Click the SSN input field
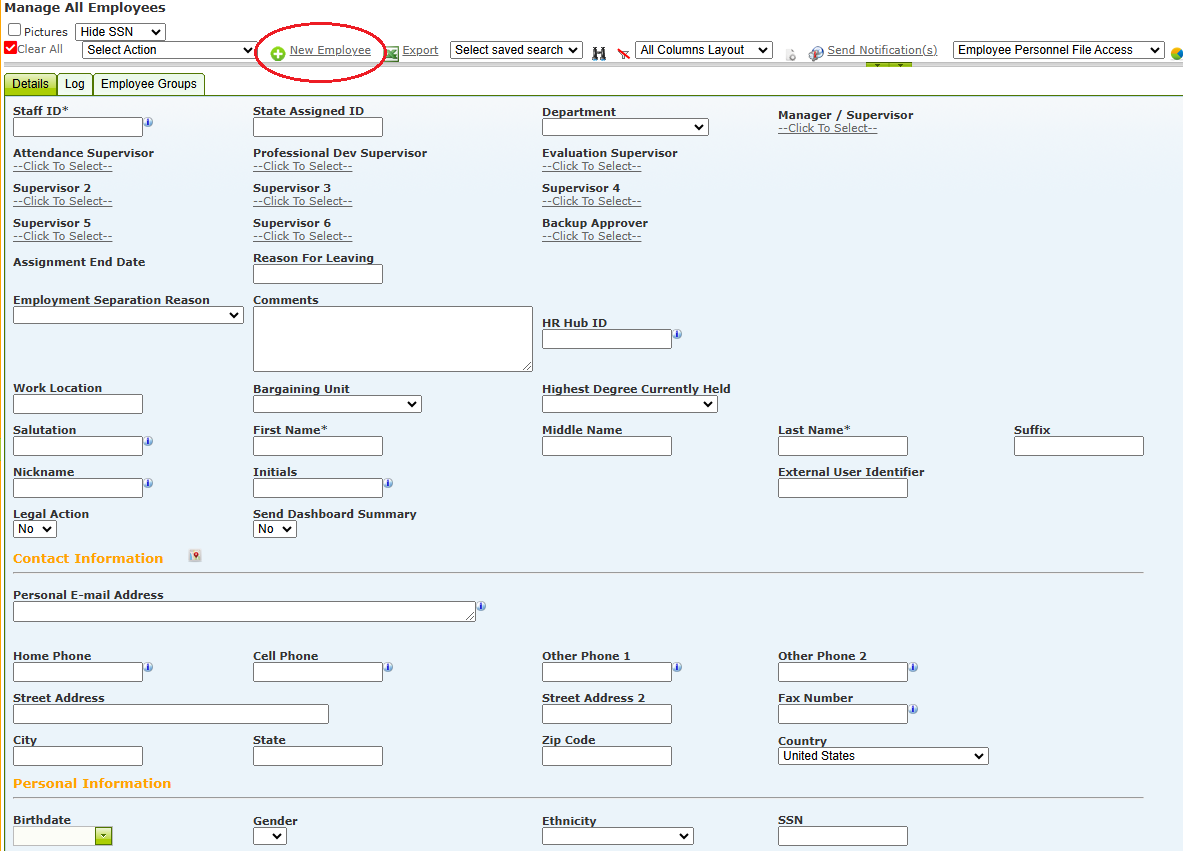1183x851 pixels. point(843,836)
